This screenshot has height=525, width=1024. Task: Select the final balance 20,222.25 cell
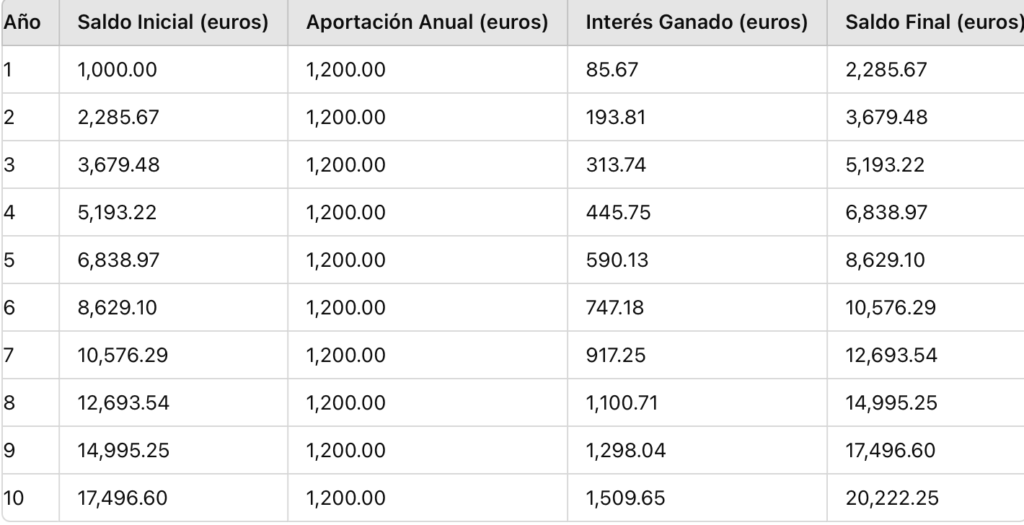click(892, 498)
